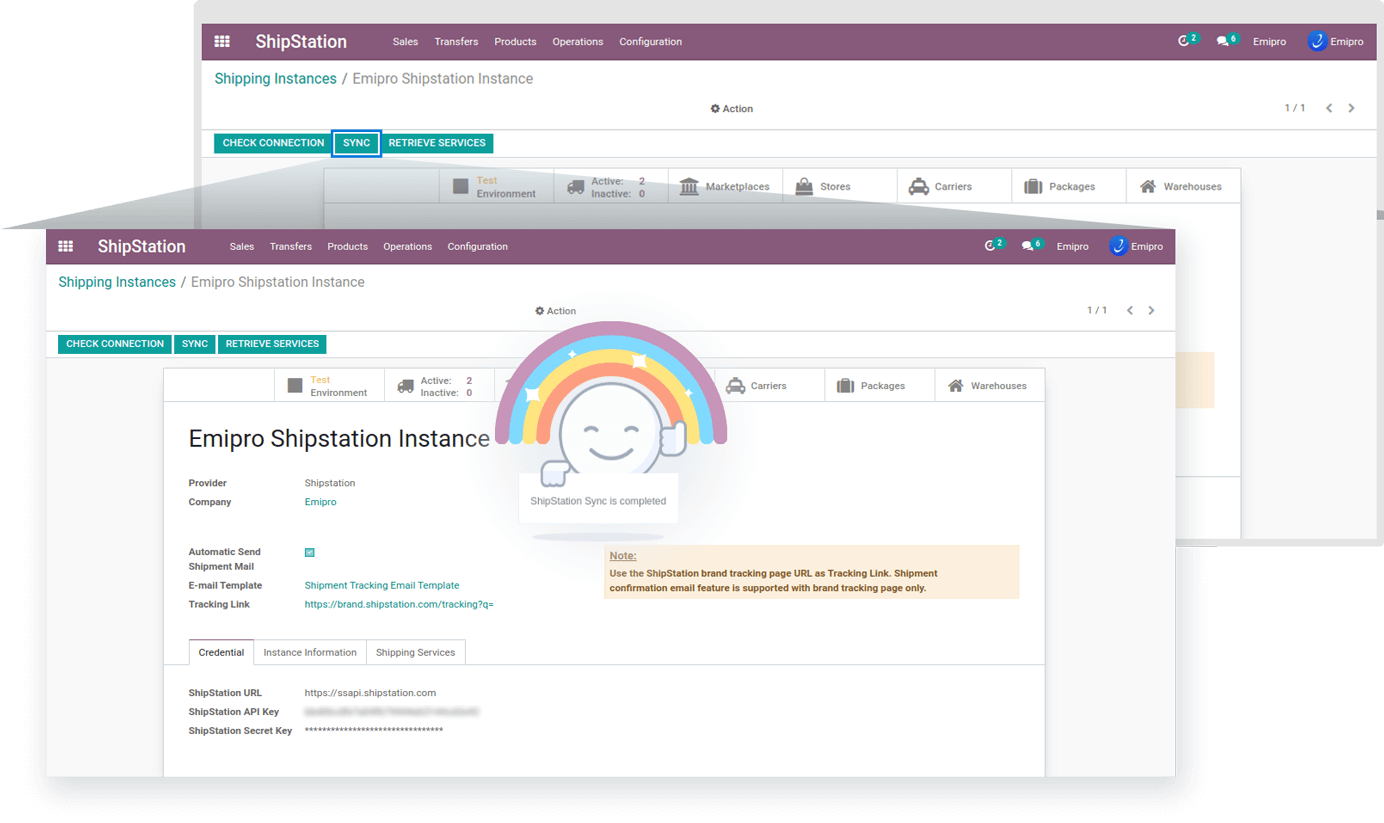This screenshot has width=1384, height=823.
Task: Open Marketplaces stat button in back window
Action: click(725, 187)
